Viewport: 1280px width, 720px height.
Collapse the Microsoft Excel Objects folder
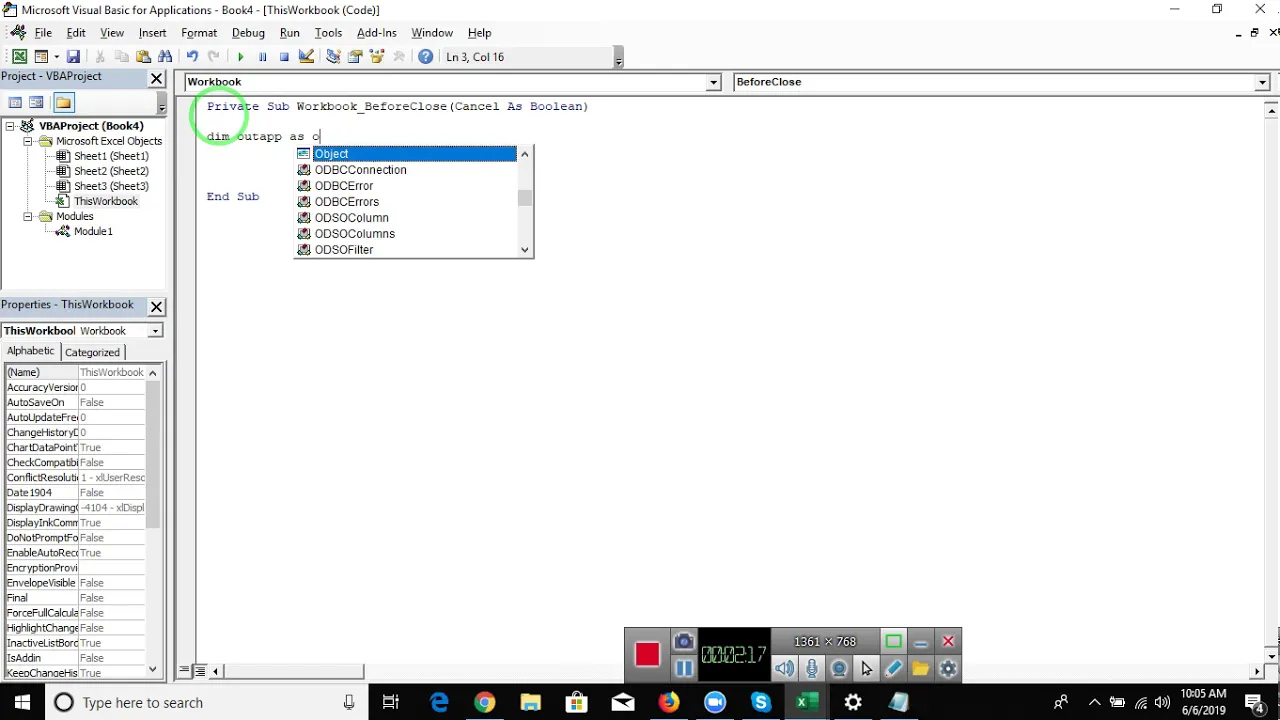tap(30, 141)
